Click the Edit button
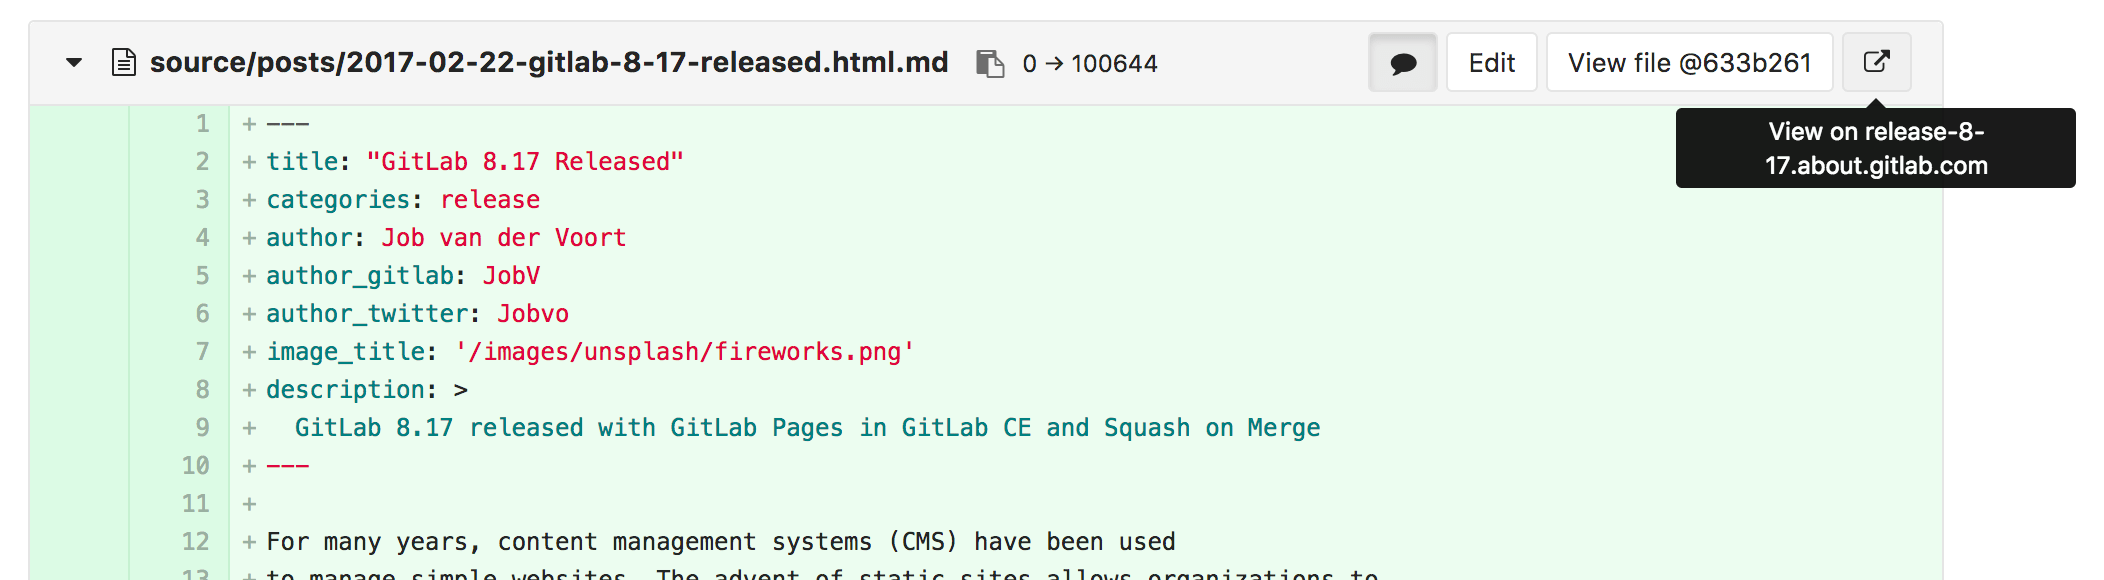This screenshot has width=2104, height=580. click(1491, 62)
